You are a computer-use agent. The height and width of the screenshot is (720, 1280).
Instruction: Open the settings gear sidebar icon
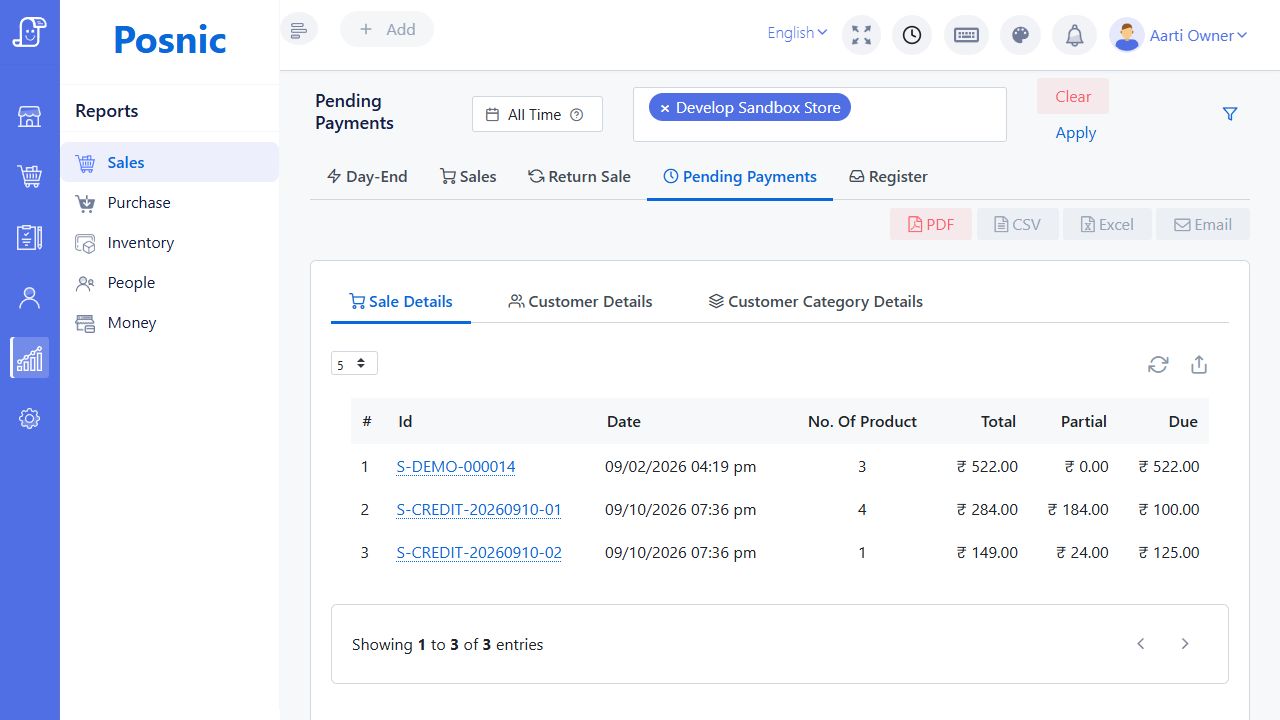[x=29, y=418]
